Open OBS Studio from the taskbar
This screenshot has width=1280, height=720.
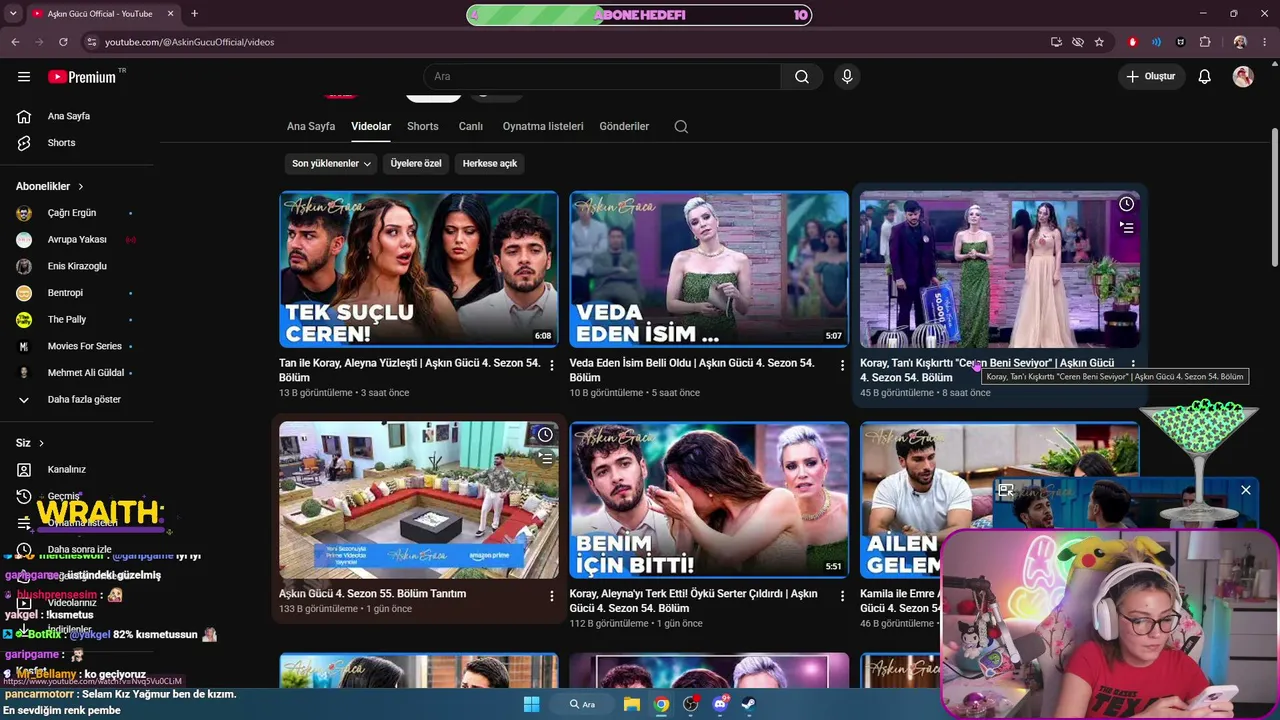tap(691, 704)
